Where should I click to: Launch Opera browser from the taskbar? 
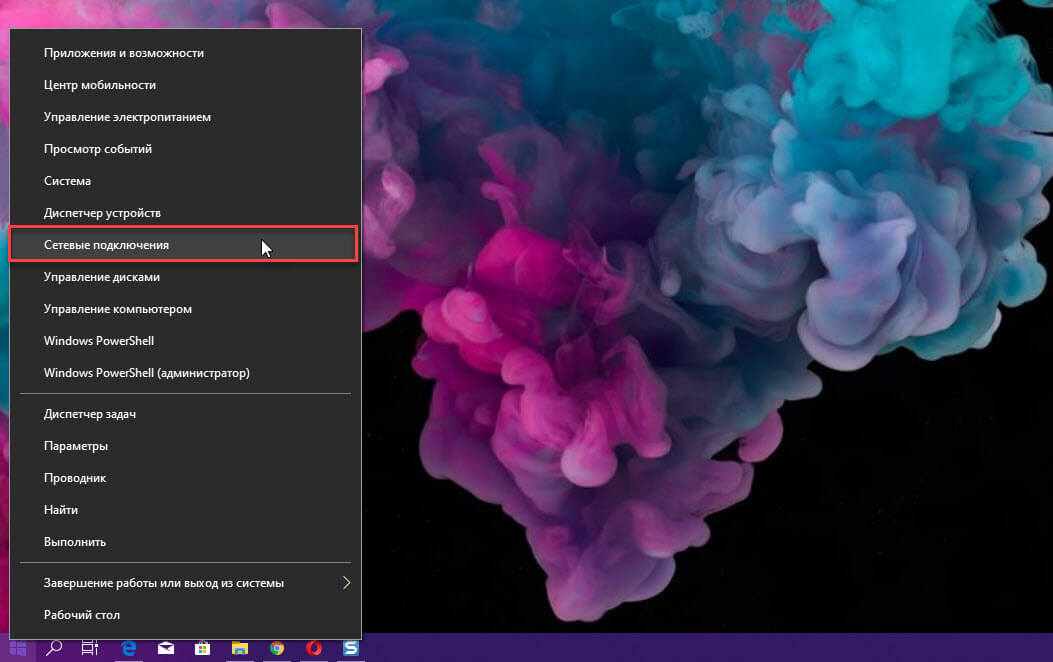tap(314, 648)
